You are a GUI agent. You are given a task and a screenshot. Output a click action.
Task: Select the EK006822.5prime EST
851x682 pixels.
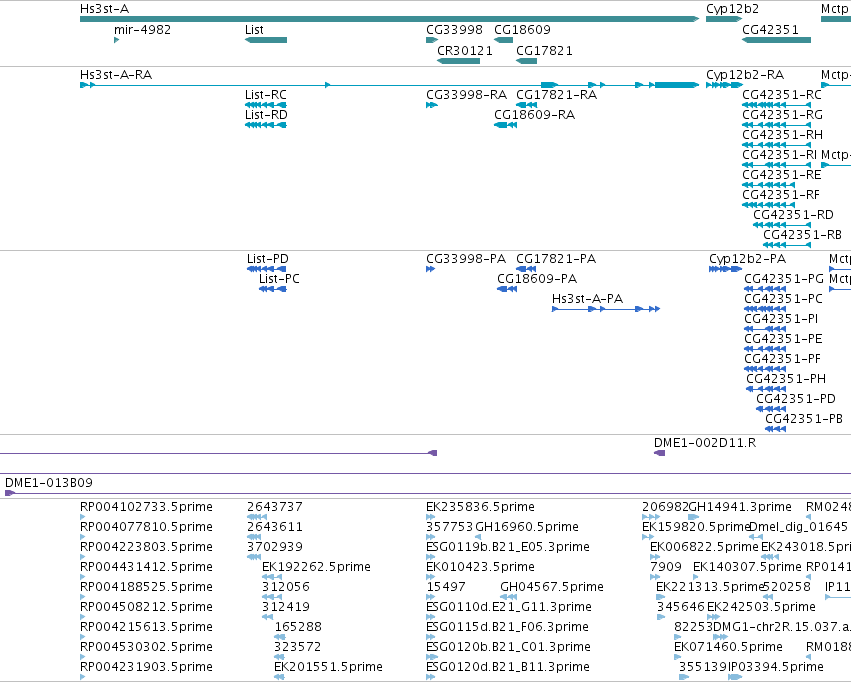coord(655,557)
